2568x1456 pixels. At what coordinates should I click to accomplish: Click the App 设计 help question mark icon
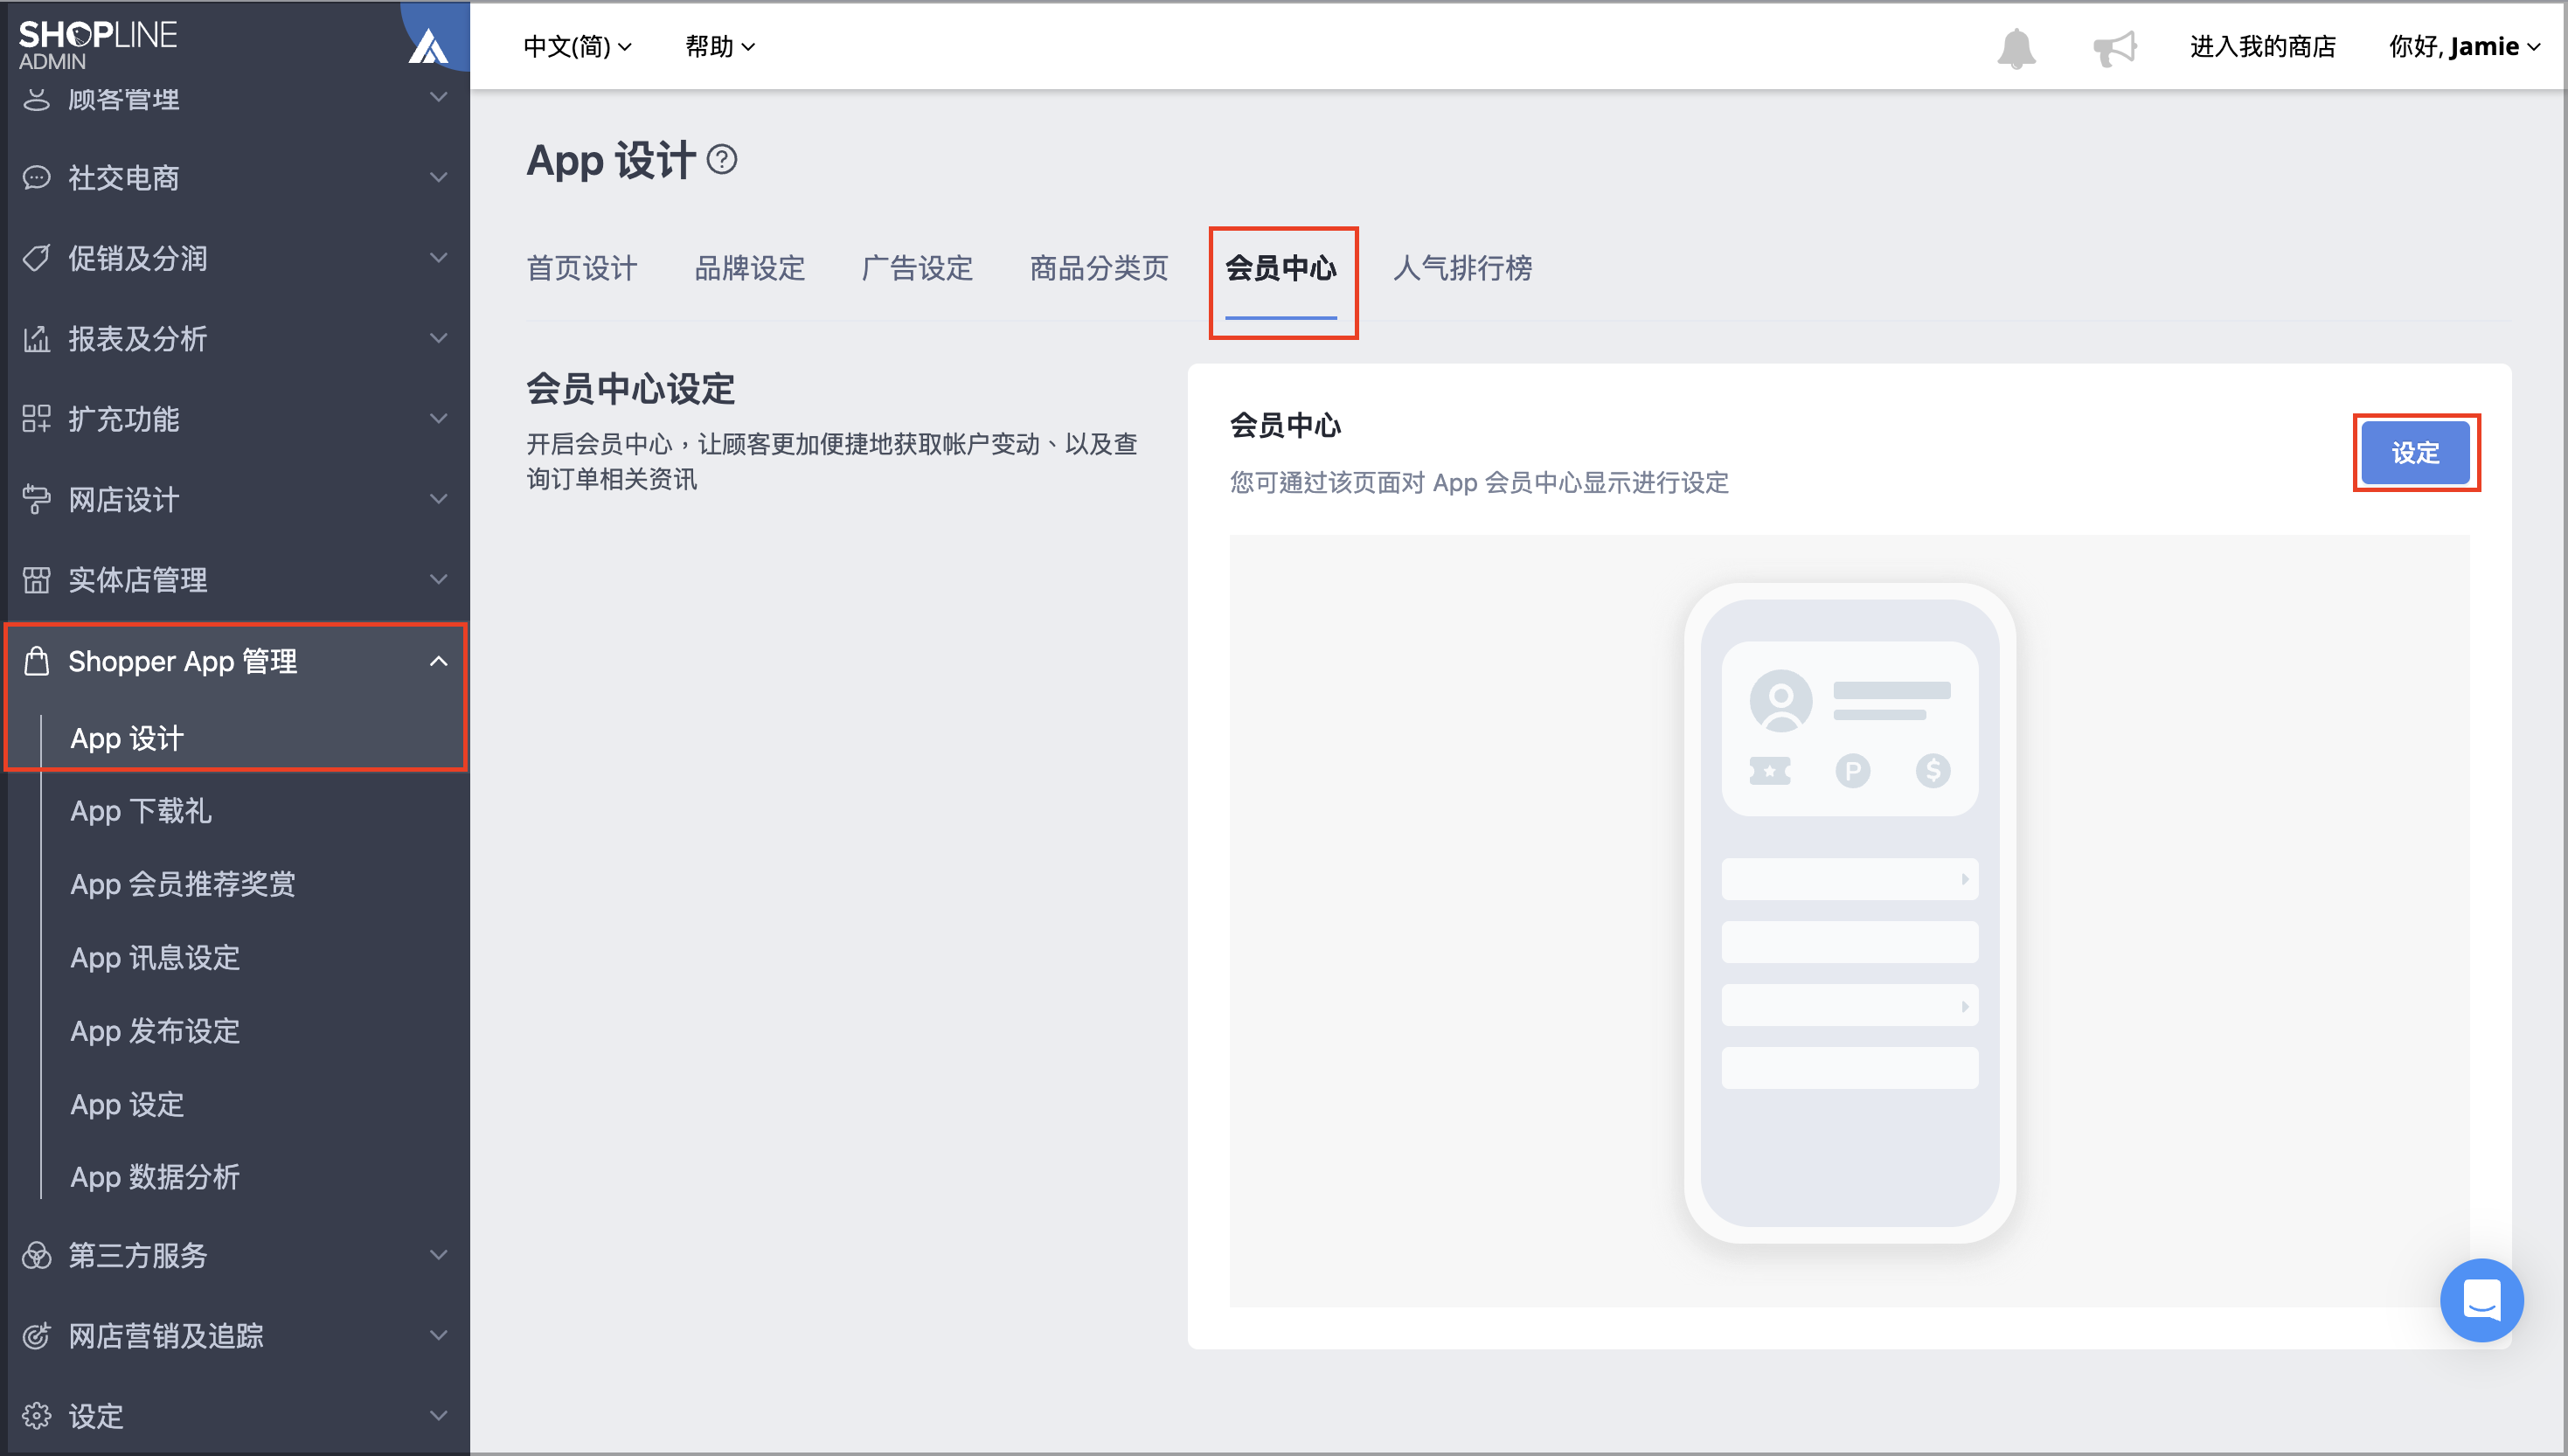coord(722,159)
